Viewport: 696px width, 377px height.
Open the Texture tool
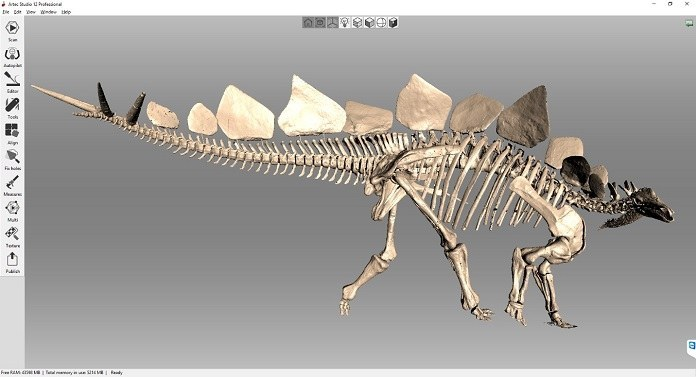coord(12,237)
